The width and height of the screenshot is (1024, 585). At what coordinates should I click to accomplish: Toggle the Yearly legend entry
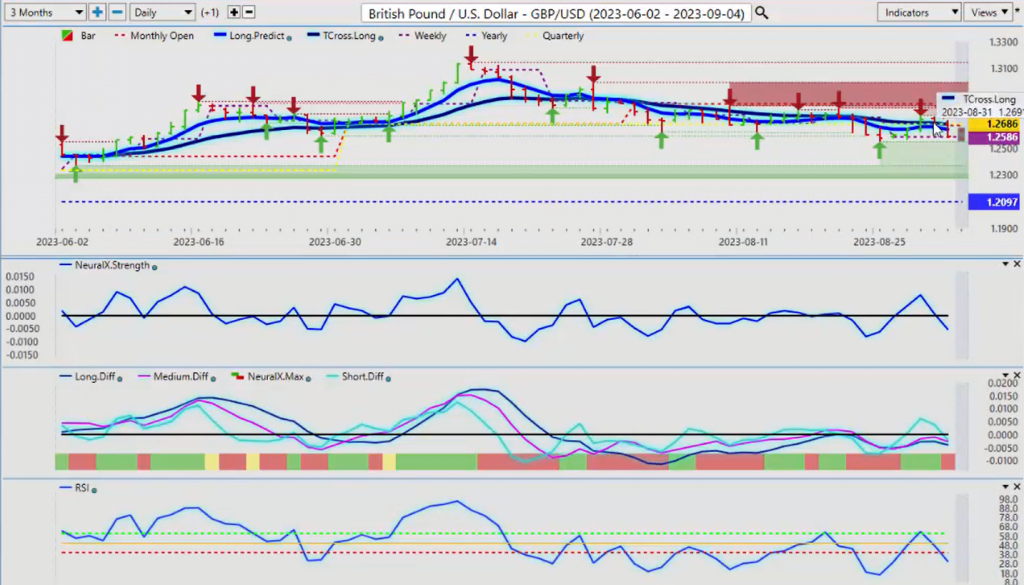[x=486, y=36]
